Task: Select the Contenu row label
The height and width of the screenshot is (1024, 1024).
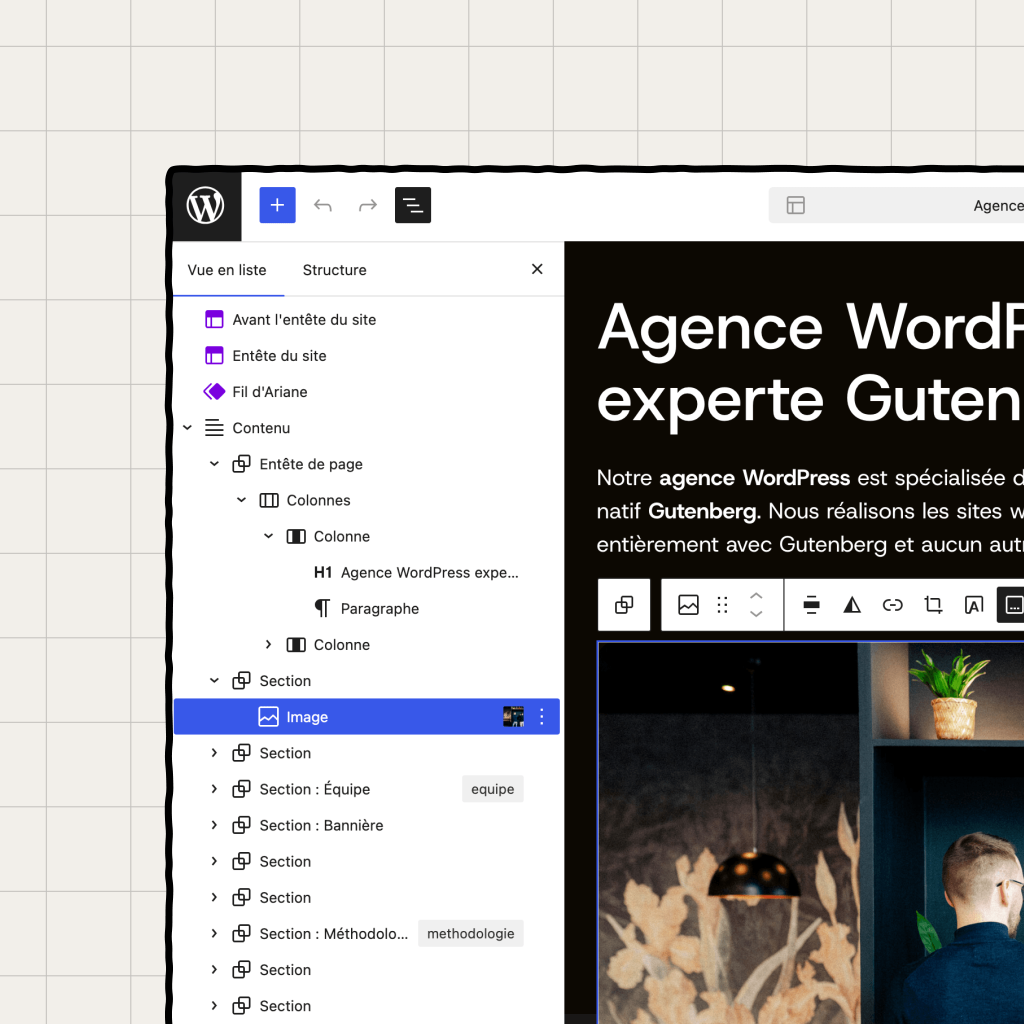Action: point(261,428)
